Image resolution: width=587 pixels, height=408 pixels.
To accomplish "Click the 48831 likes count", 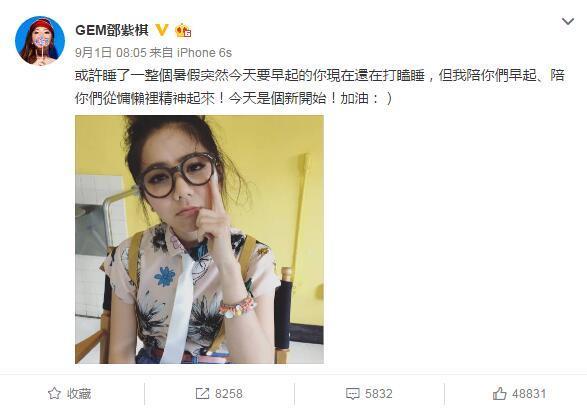I will click(529, 393).
